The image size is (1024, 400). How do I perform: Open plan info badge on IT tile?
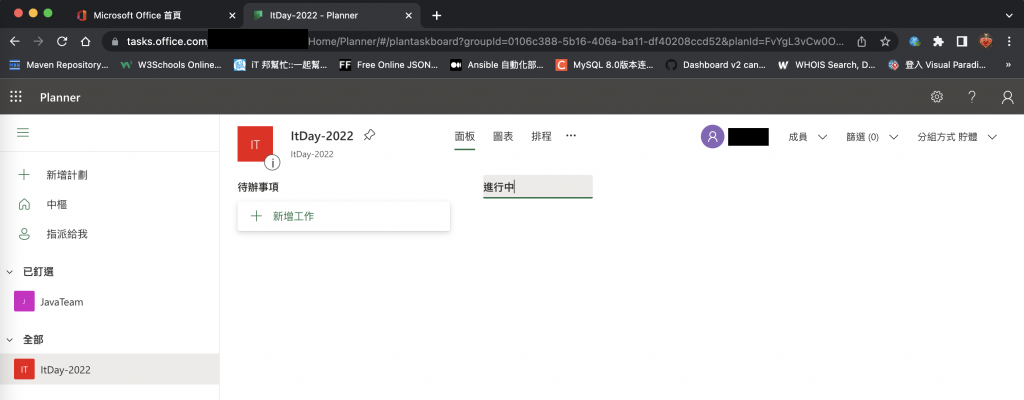pos(272,163)
